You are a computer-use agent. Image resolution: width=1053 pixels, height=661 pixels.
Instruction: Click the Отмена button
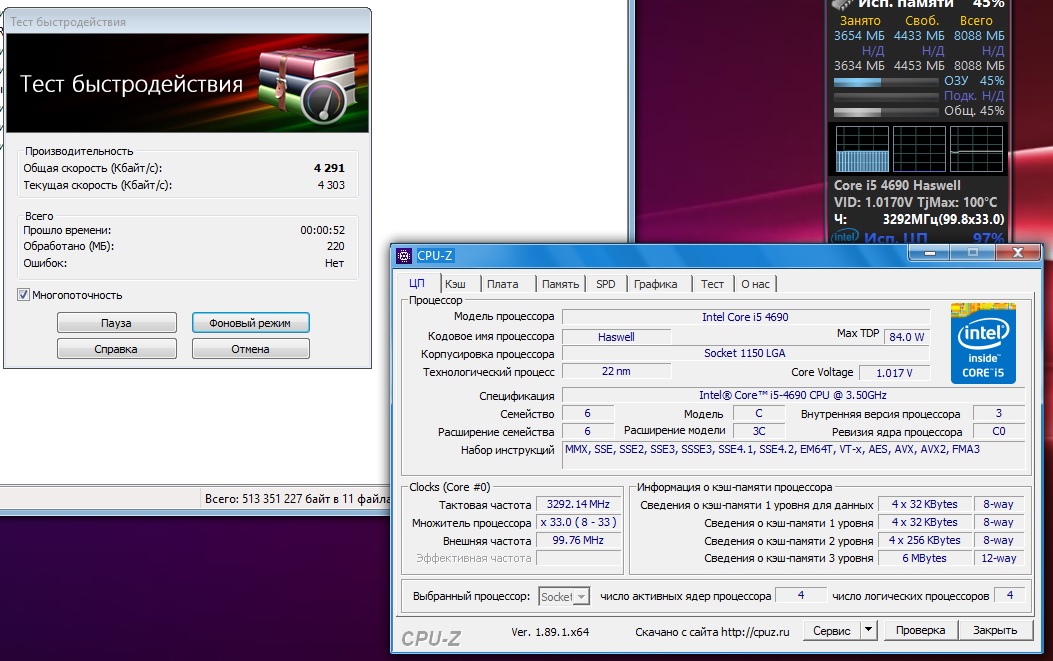[x=250, y=349]
